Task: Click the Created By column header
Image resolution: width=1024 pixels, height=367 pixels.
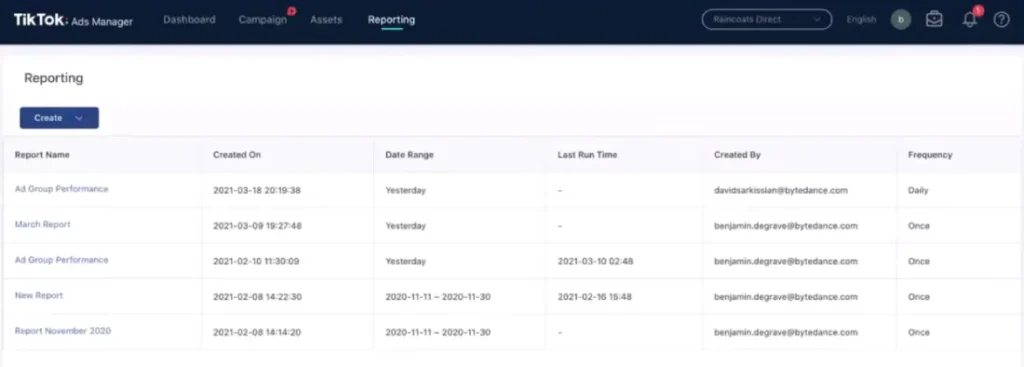Action: pos(737,155)
